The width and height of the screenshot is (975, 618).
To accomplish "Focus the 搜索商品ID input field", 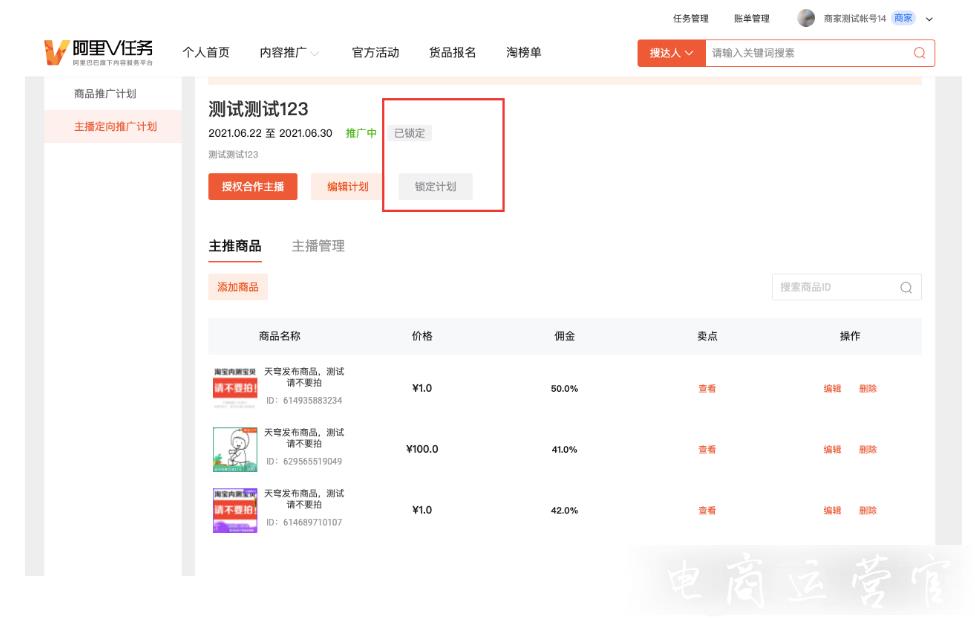I will tap(833, 288).
